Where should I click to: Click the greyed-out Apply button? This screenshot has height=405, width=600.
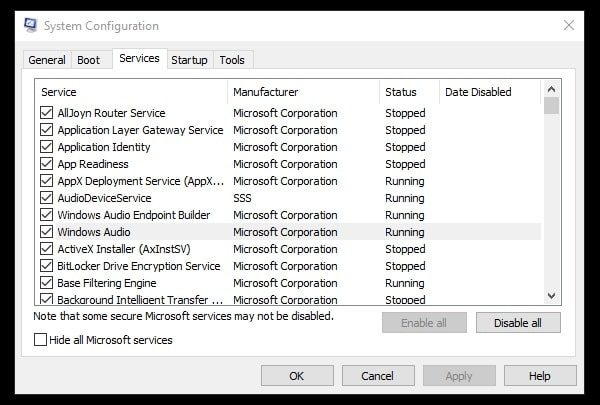coord(459,376)
